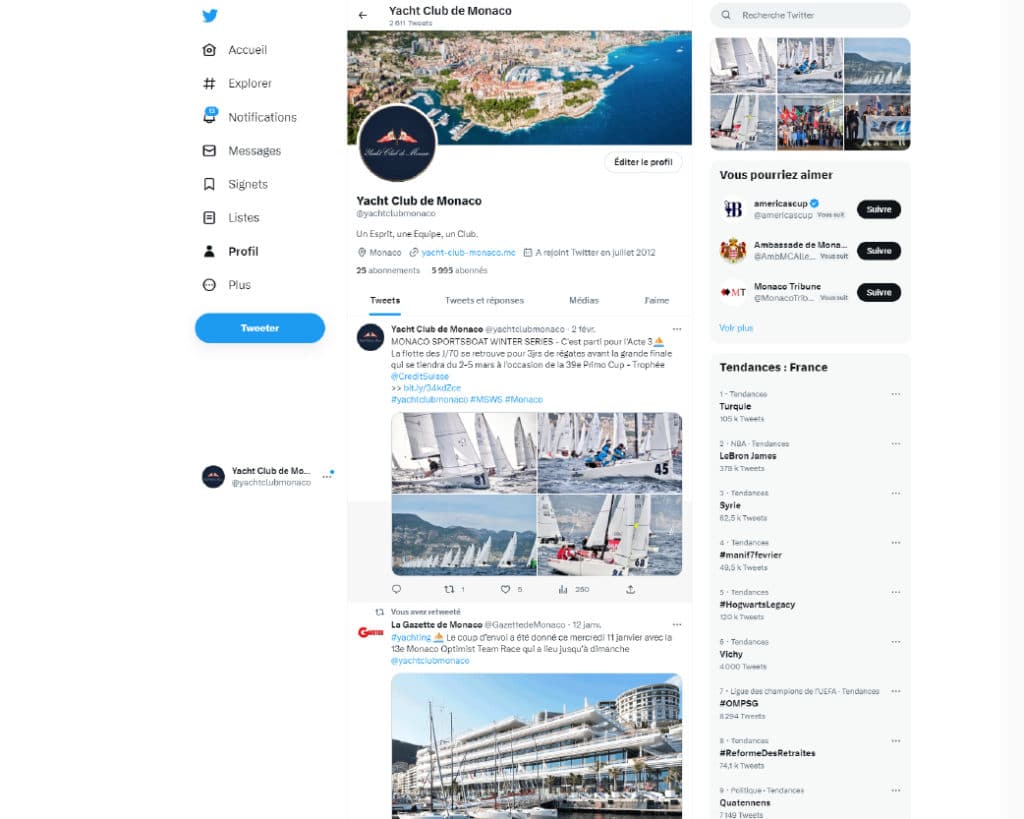Click the Twitter bird logo

click(x=210, y=16)
